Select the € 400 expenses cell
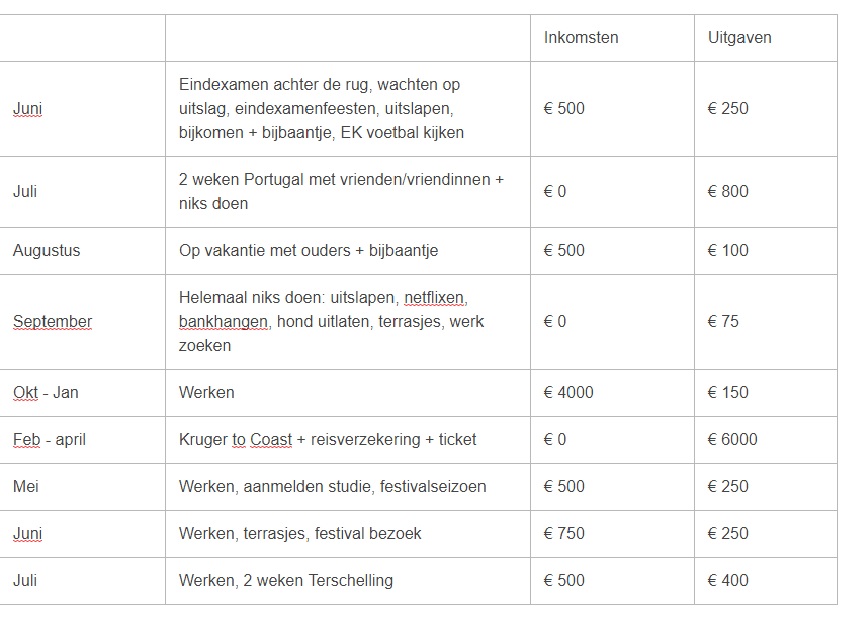Image resolution: width=845 pixels, height=631 pixels. (x=728, y=580)
